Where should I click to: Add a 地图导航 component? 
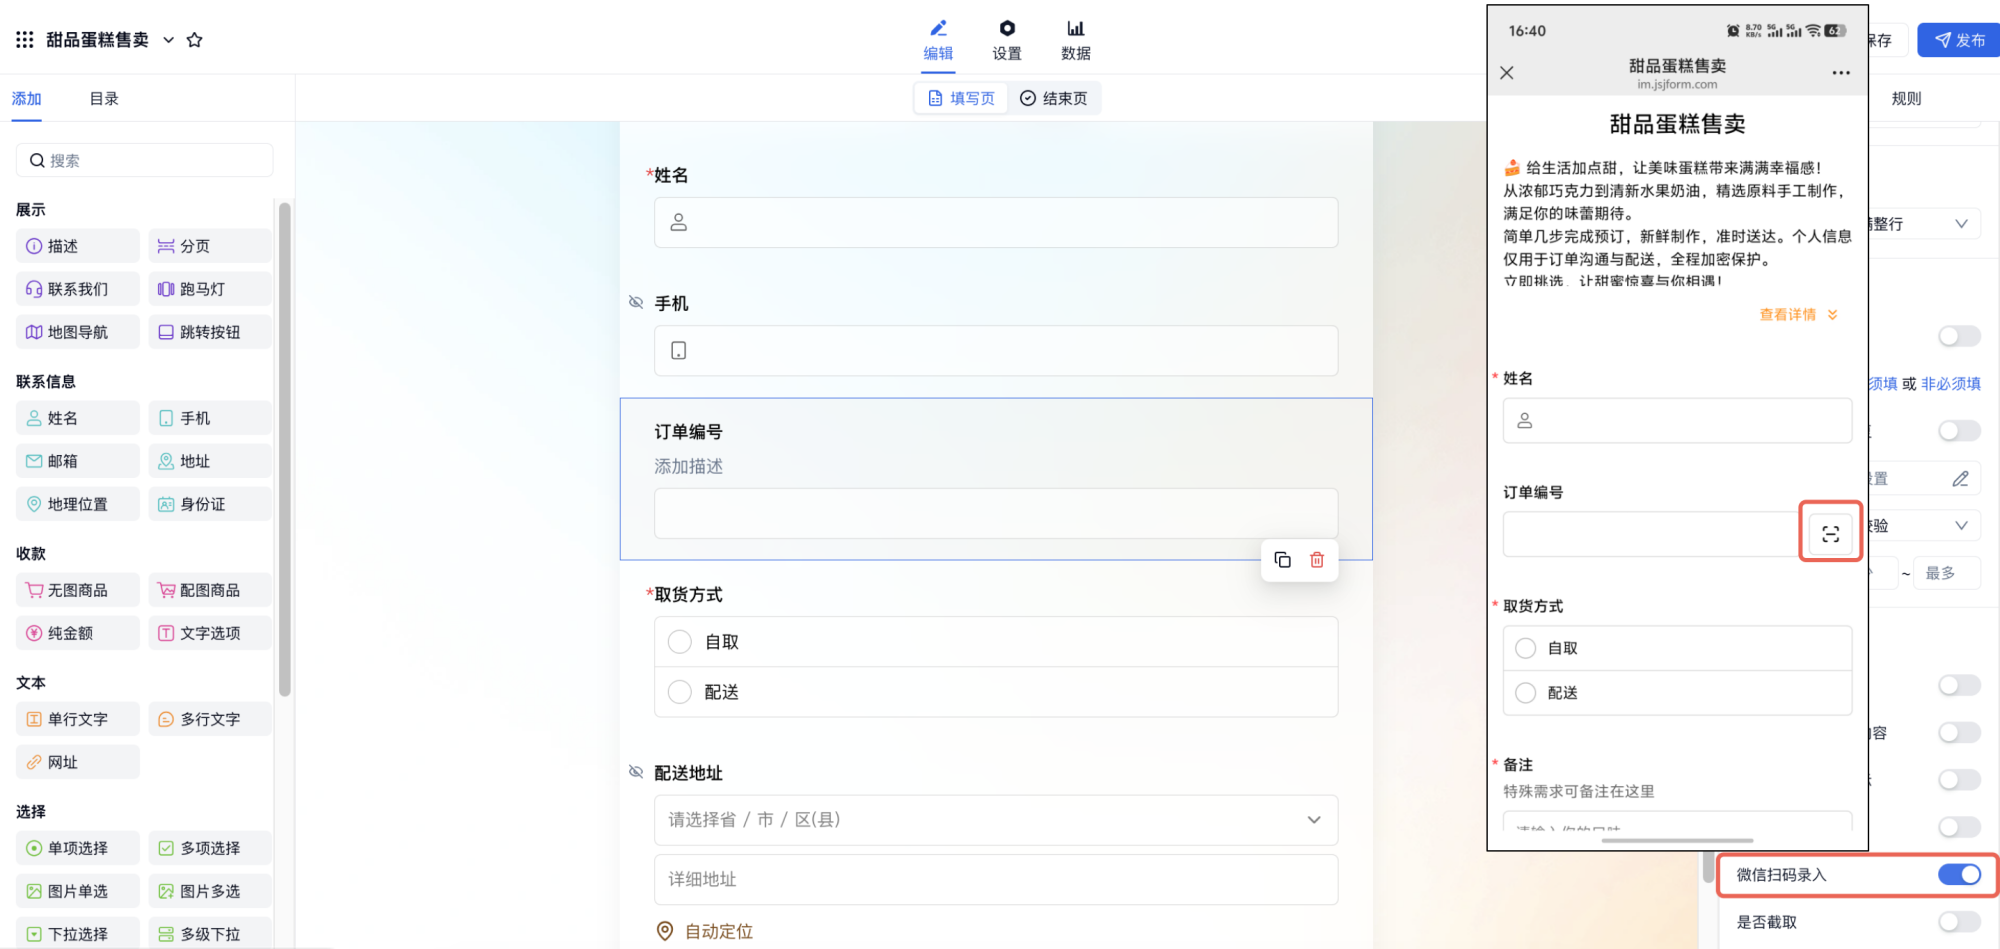(x=78, y=332)
